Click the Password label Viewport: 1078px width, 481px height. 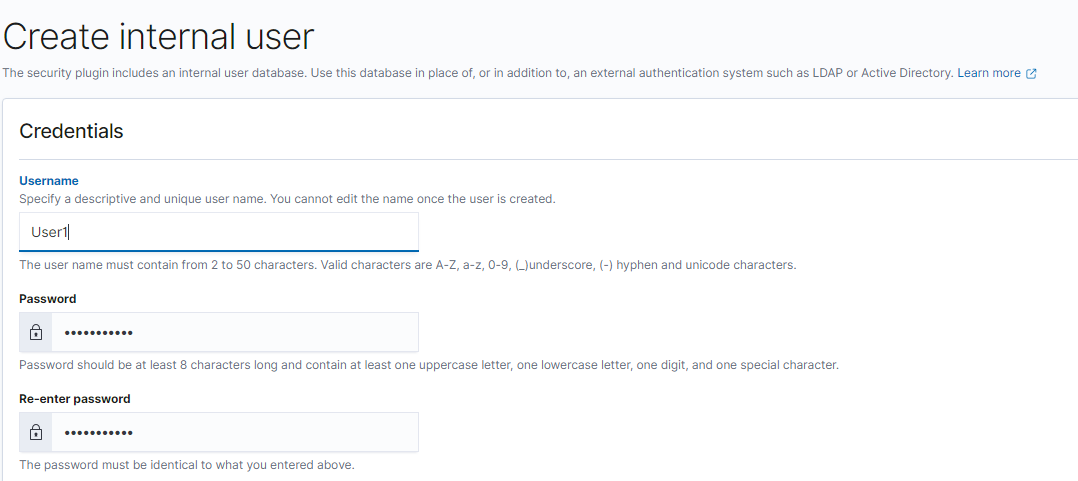[x=47, y=299]
